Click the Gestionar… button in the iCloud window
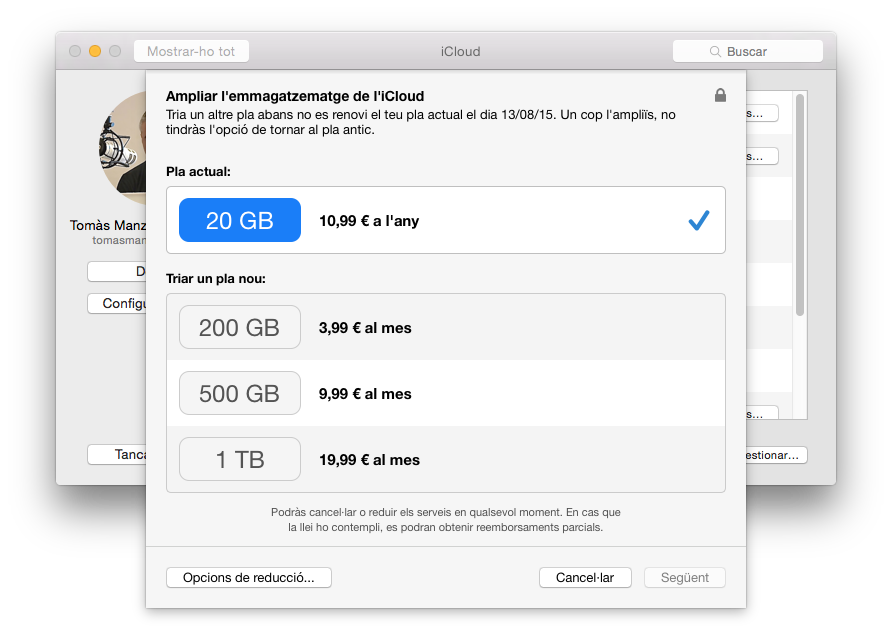The width and height of the screenshot is (892, 629). click(777, 455)
